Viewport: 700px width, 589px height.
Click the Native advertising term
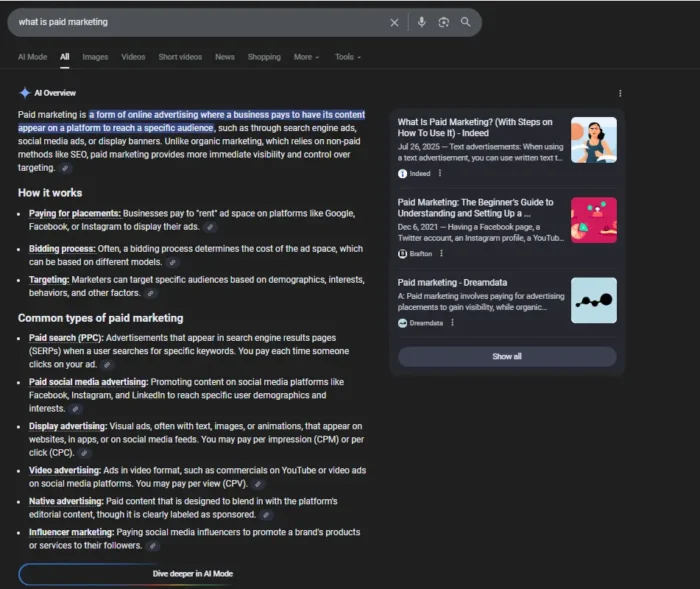pyautogui.click(x=66, y=501)
